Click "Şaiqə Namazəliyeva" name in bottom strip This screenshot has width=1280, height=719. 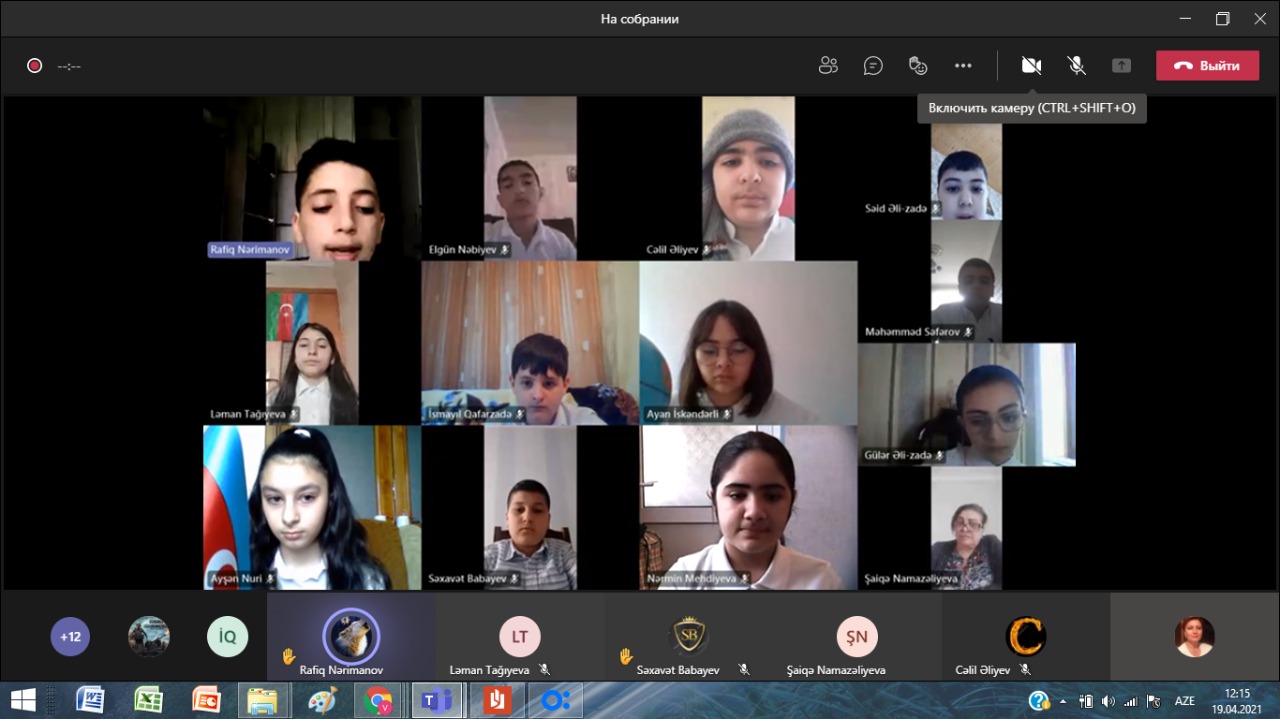pos(836,670)
